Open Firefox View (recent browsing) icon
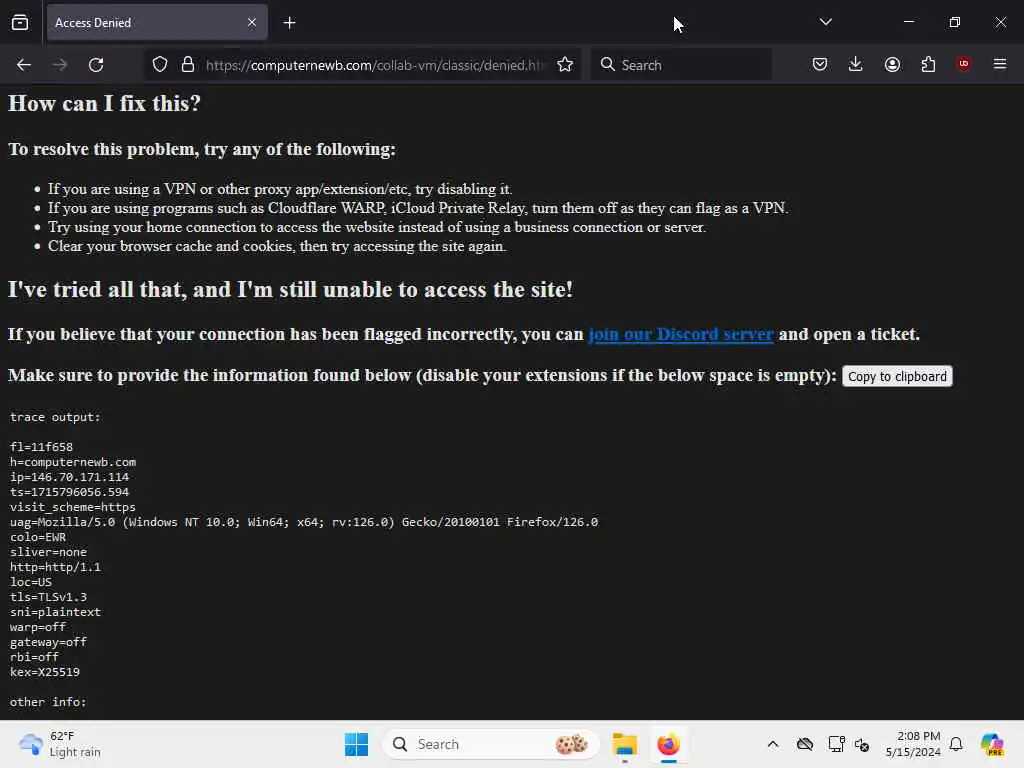Viewport: 1024px width, 768px height. tap(20, 23)
